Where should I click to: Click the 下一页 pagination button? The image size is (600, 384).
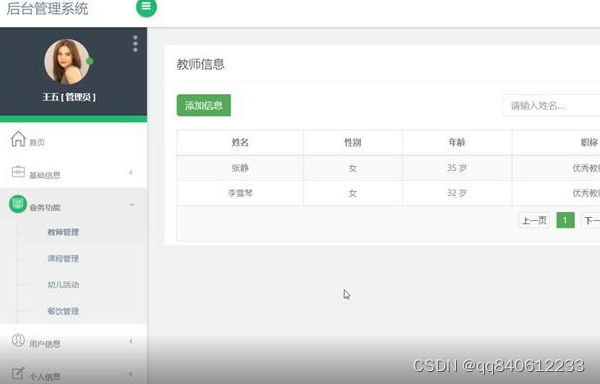[x=590, y=220]
